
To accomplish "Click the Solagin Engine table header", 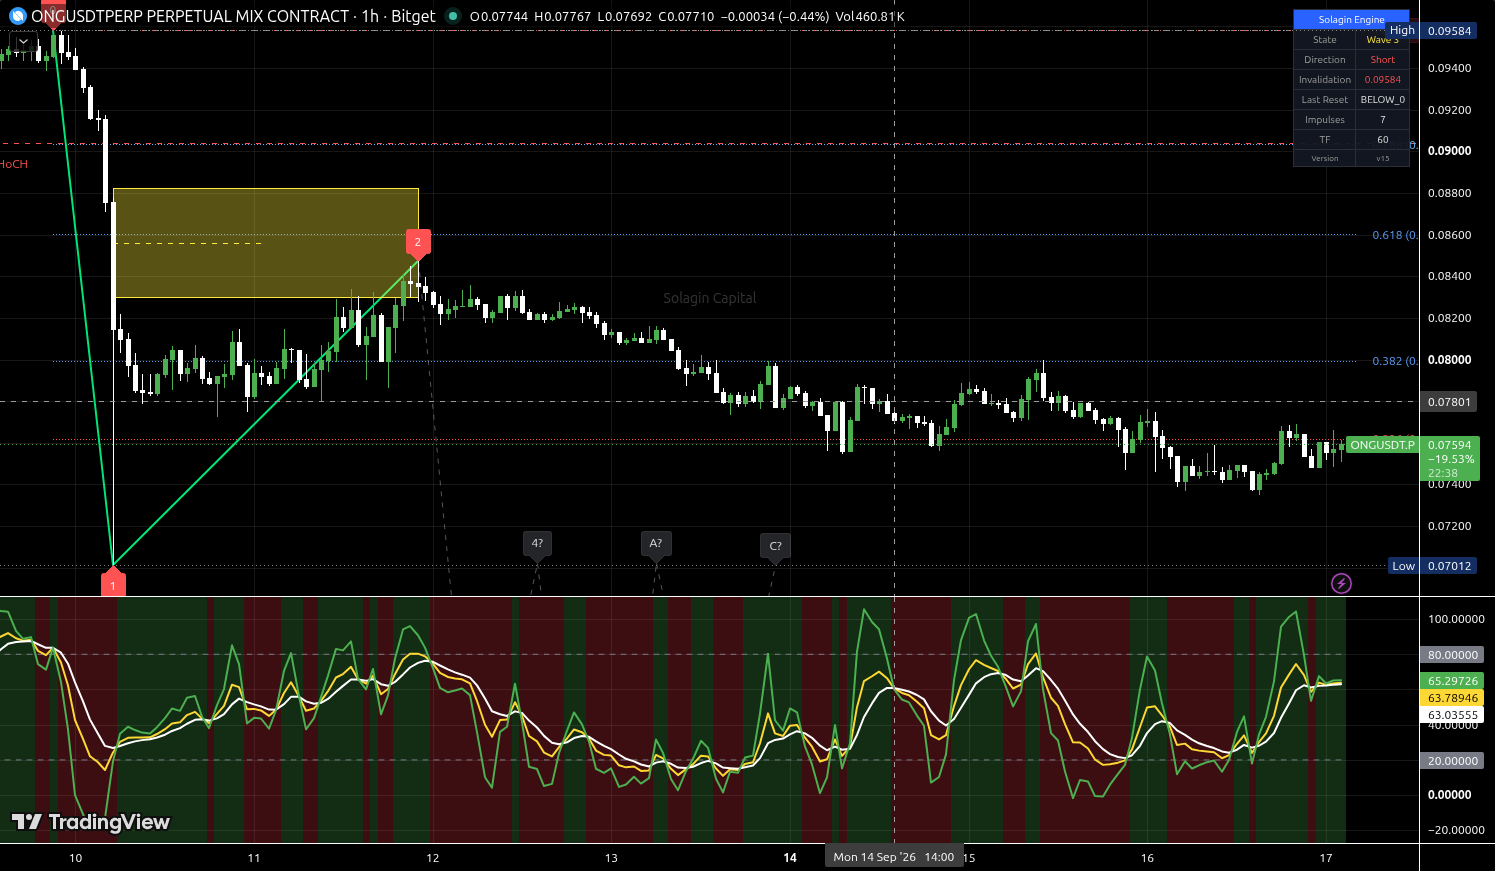I will [x=1351, y=19].
